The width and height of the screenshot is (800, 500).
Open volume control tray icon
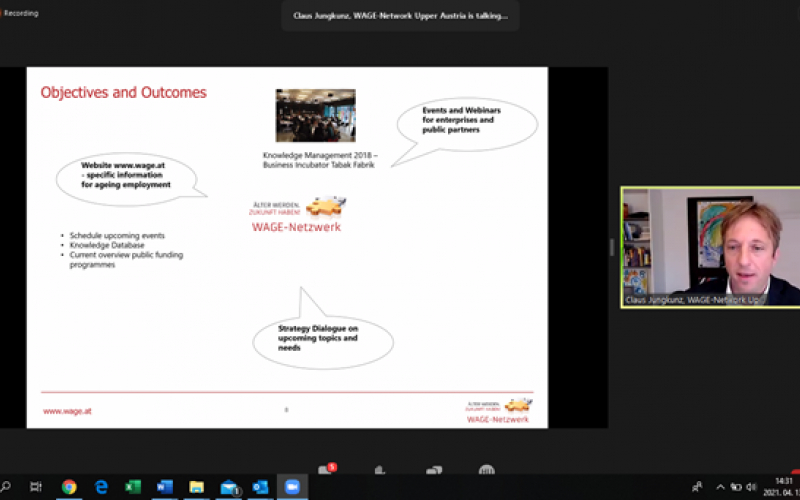coord(751,487)
